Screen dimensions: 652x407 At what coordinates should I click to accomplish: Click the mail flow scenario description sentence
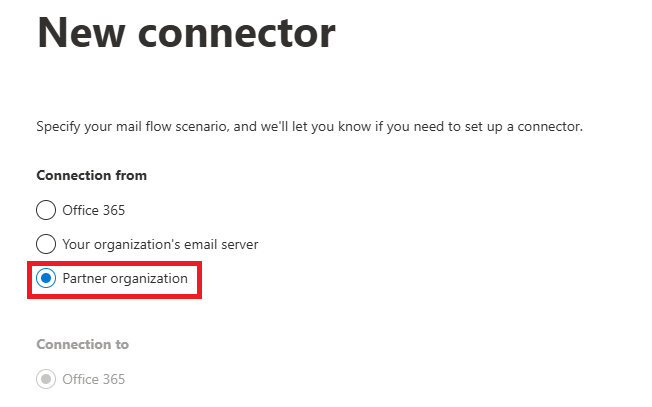click(x=309, y=127)
